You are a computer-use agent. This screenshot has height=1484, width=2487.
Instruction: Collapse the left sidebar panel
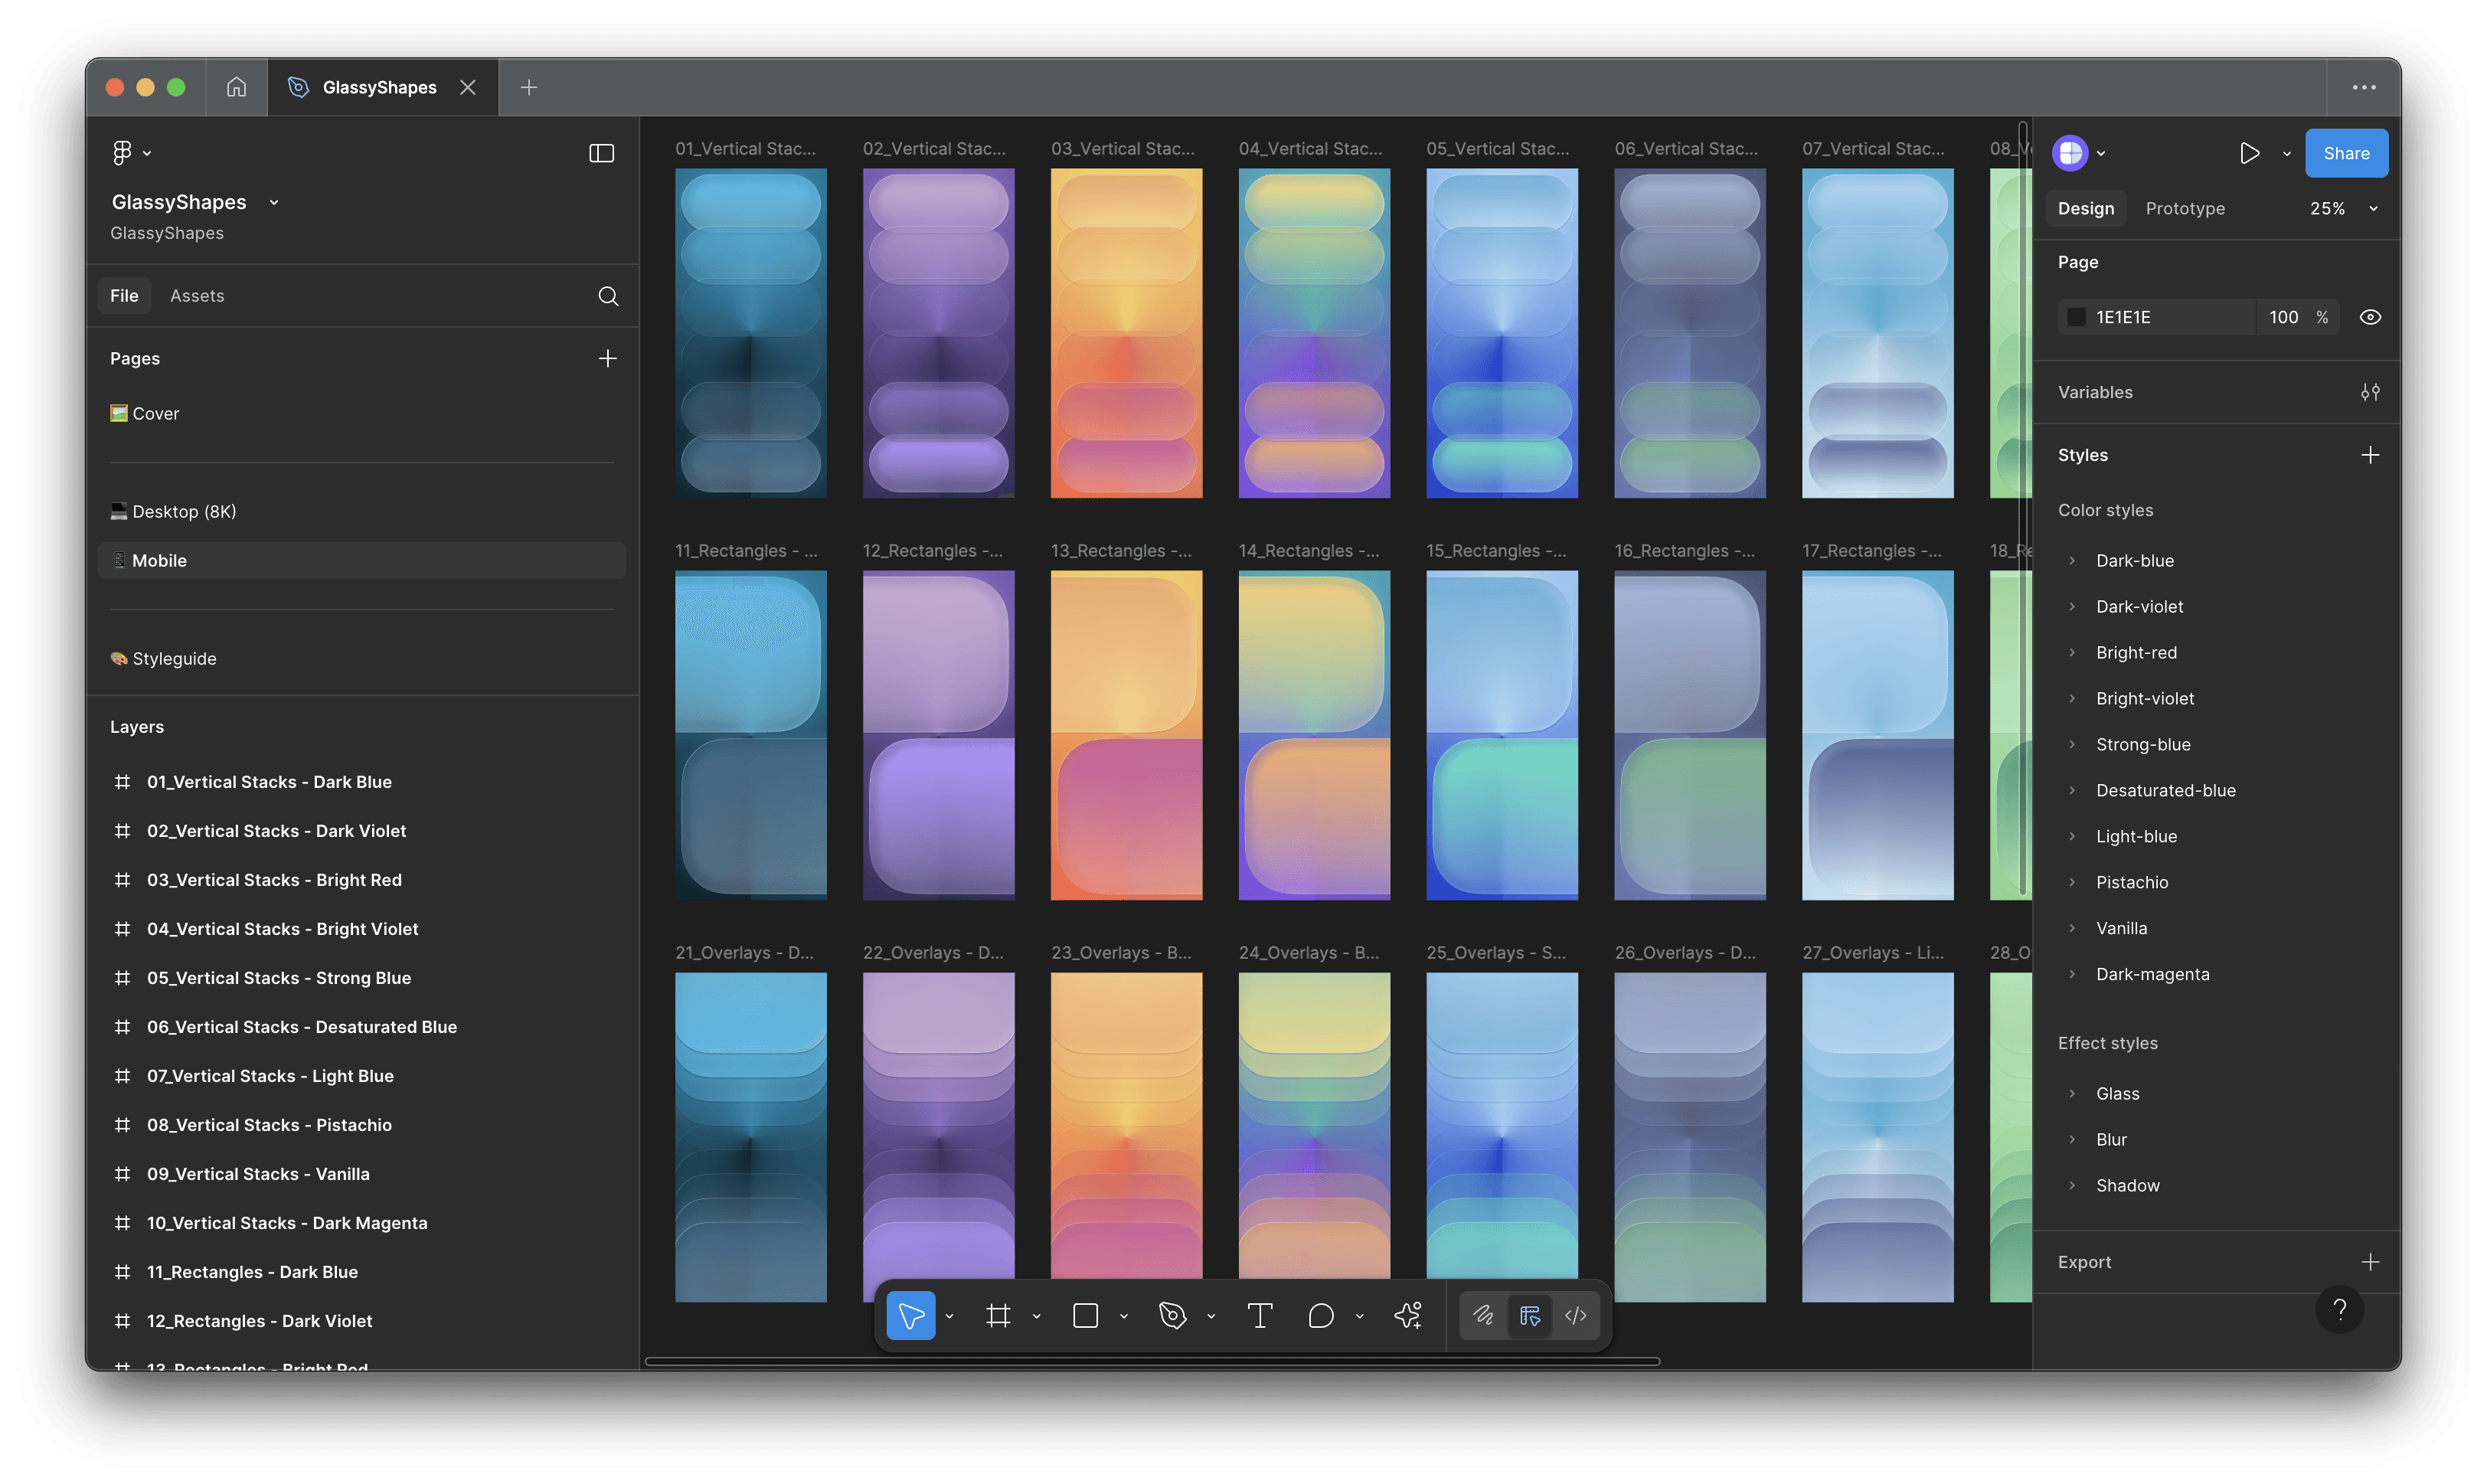601,153
